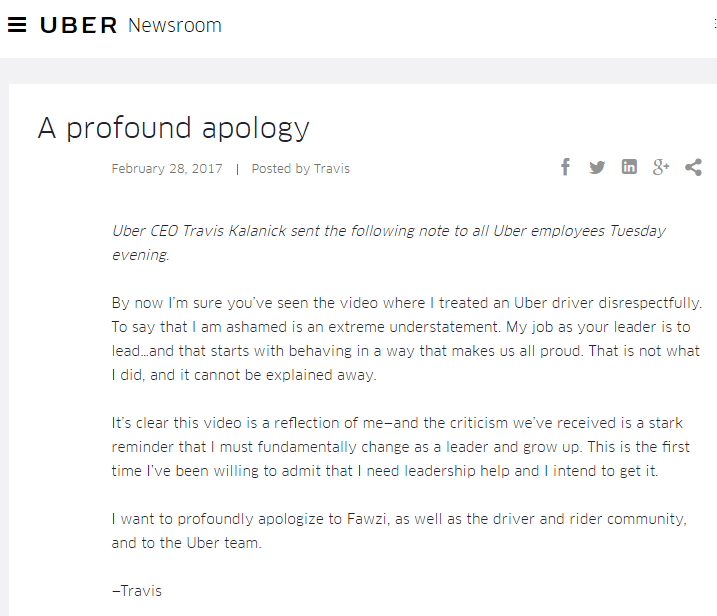Share the post on Google Plus
The image size is (717, 616).
click(x=661, y=167)
